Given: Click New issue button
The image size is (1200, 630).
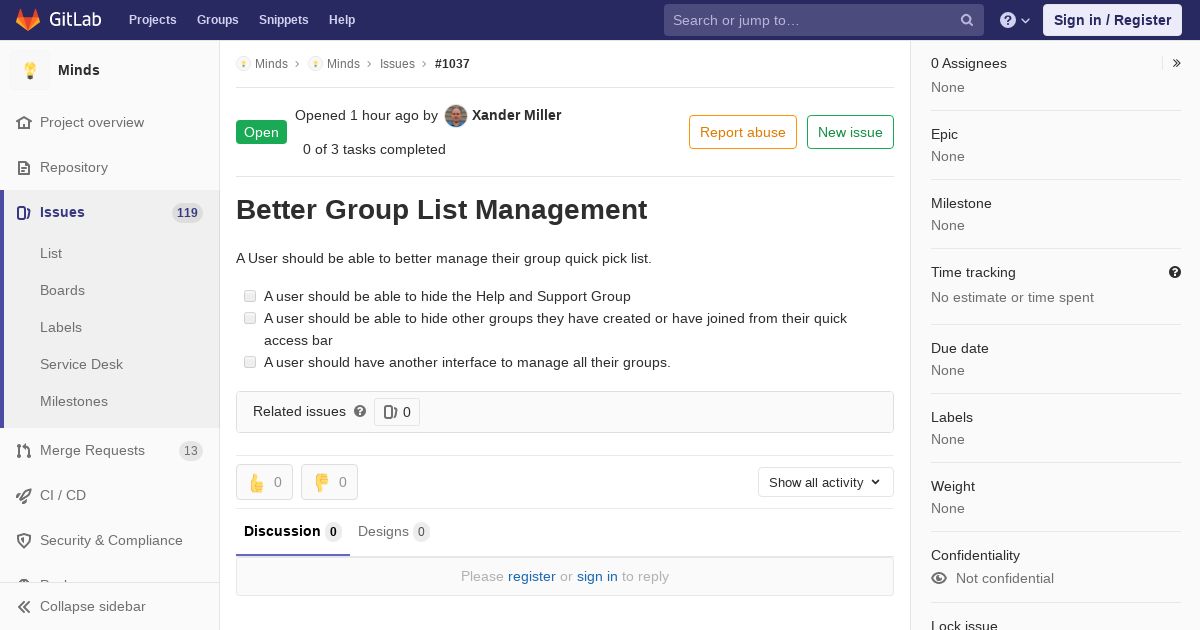Looking at the screenshot, I should point(850,132).
